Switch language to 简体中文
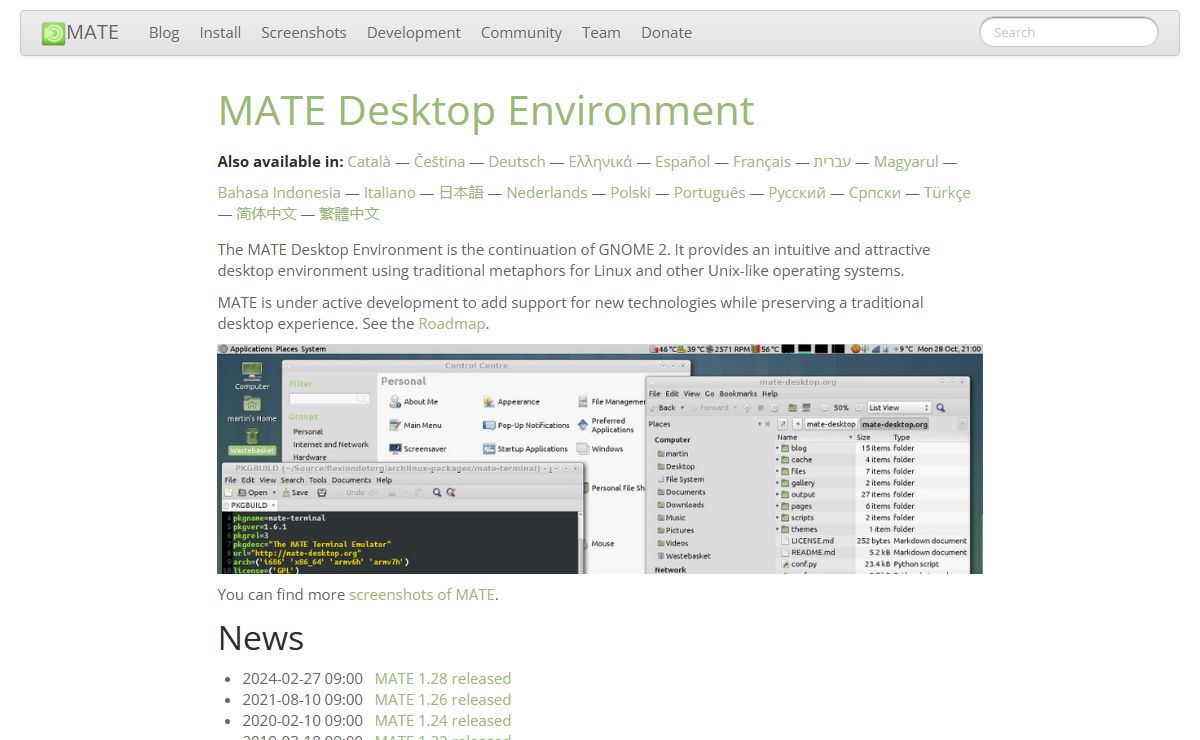This screenshot has width=1200, height=740. tap(266, 213)
